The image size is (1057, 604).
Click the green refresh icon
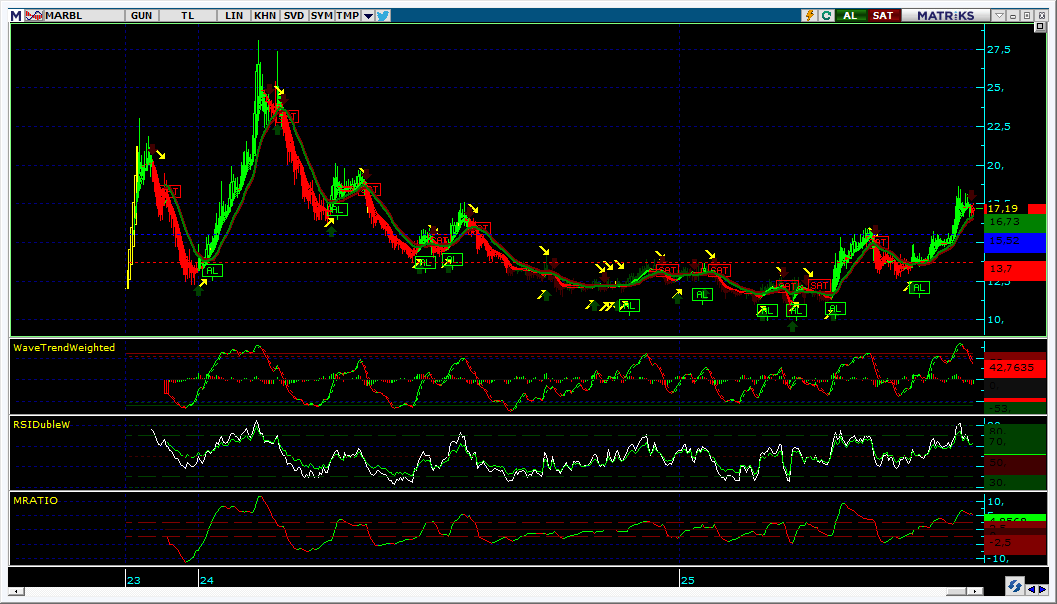coord(826,16)
